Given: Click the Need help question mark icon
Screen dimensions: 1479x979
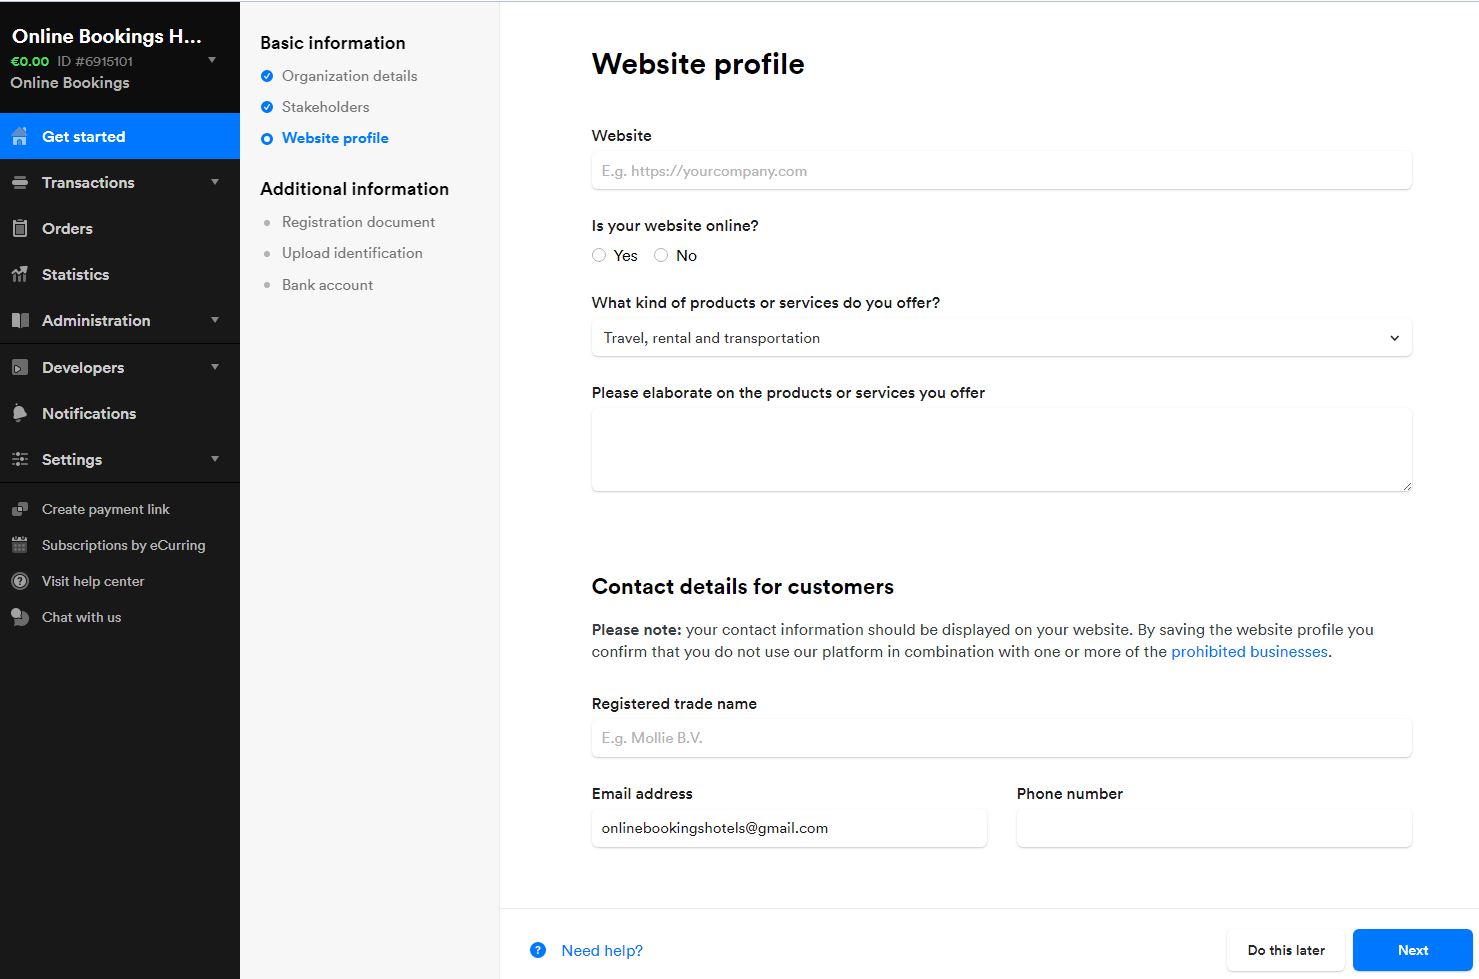Looking at the screenshot, I should point(538,950).
